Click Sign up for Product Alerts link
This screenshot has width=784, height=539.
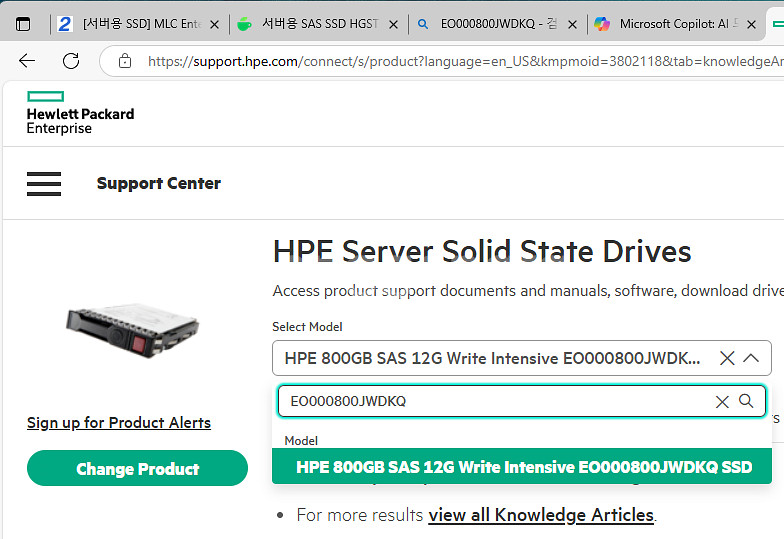pyautogui.click(x=119, y=423)
